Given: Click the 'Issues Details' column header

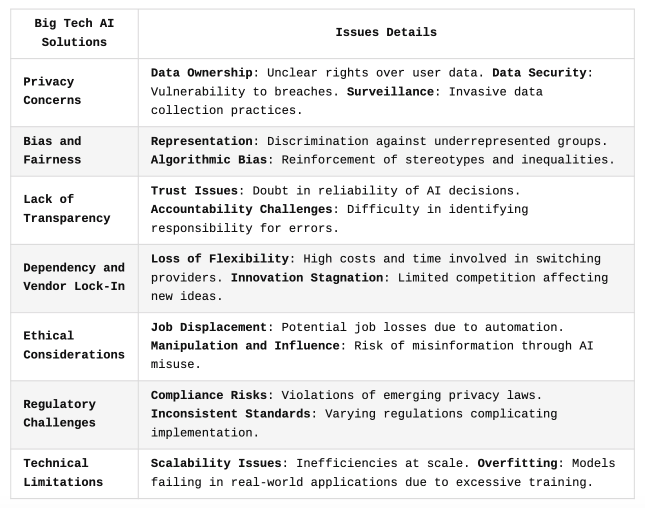Looking at the screenshot, I should (386, 33).
